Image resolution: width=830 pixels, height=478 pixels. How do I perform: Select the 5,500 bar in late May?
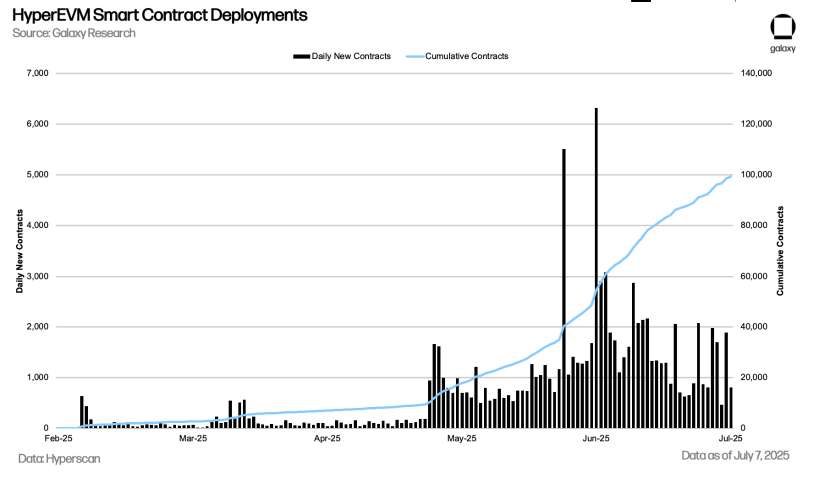point(564,288)
